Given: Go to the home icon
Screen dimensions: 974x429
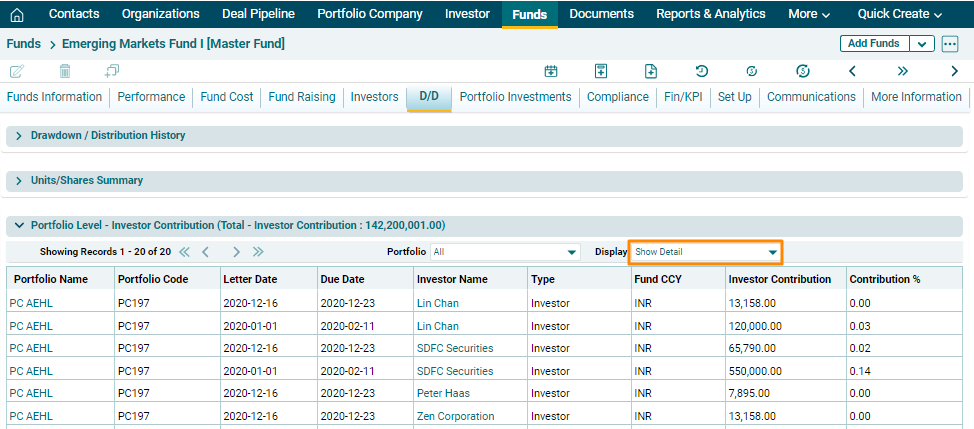Looking at the screenshot, I should coord(16,14).
